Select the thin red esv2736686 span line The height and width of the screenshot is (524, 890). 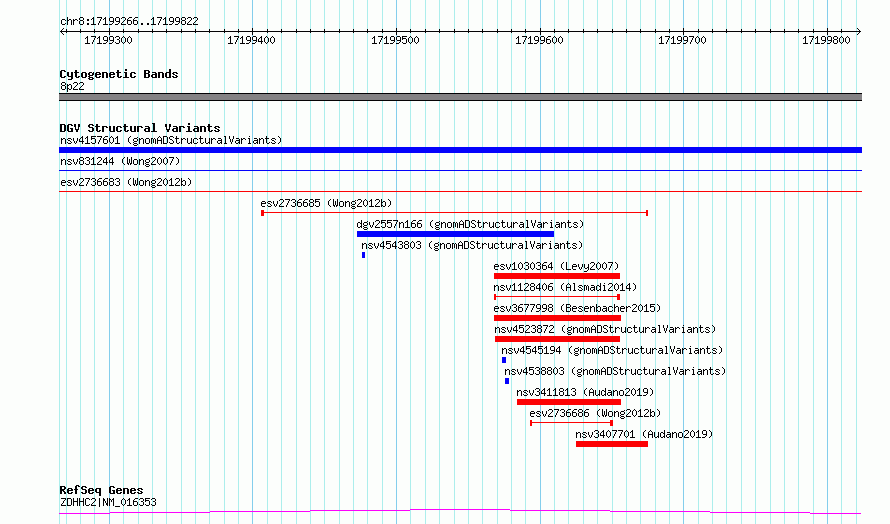pyautogui.click(x=572, y=423)
